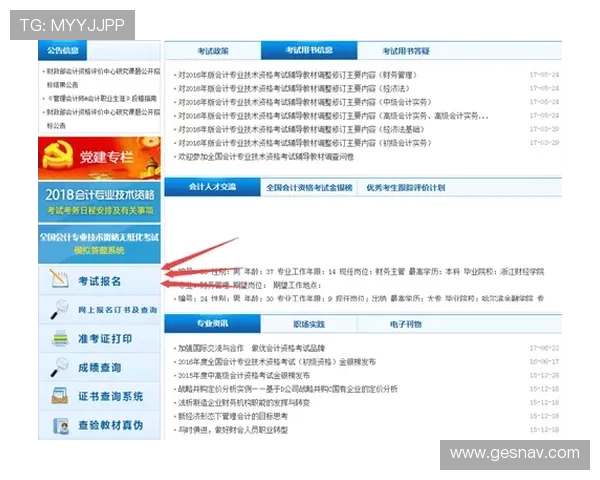The width and height of the screenshot is (600, 480).
Task: Click the ID card icon for 查验教材真伪
Action: coord(61,425)
